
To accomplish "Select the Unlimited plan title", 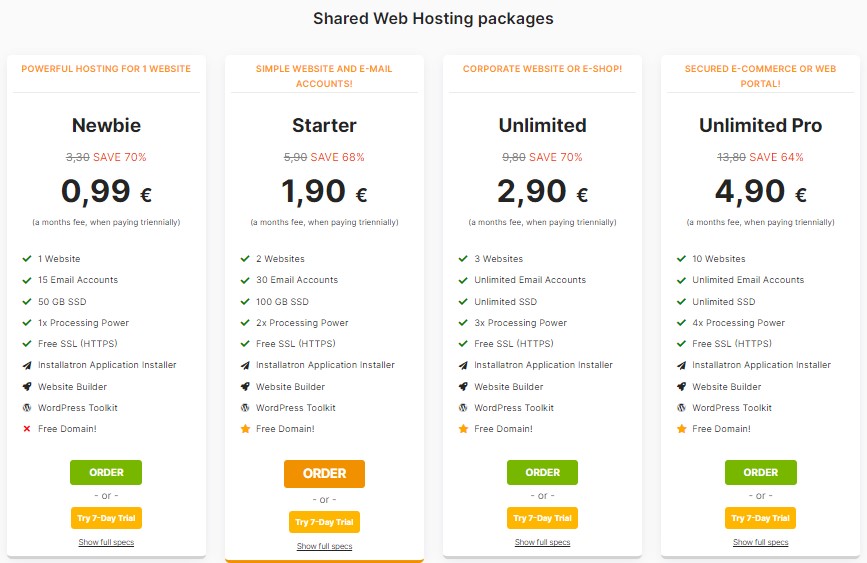I will click(x=542, y=125).
